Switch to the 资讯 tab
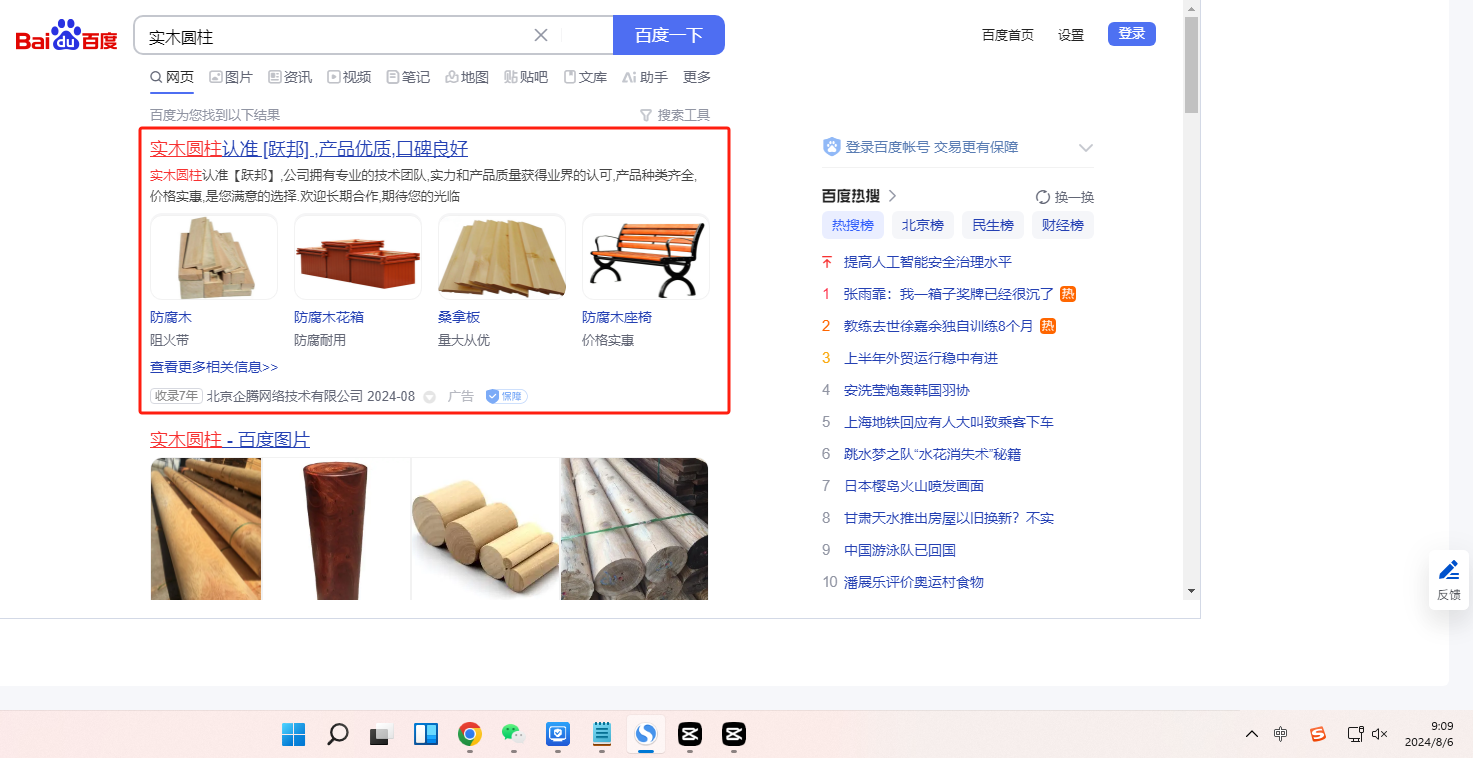The width and height of the screenshot is (1473, 758). pyautogui.click(x=290, y=77)
